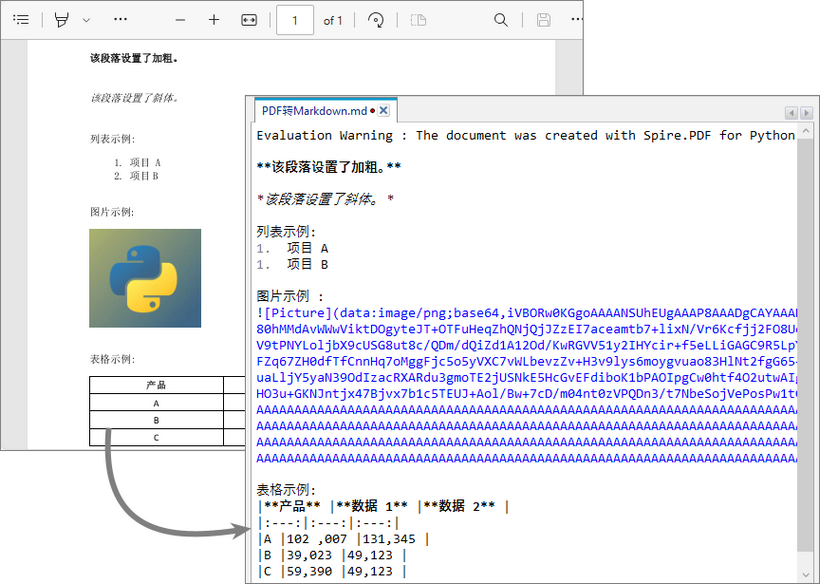
Task: Click the row |A |102 ,007 |131,345 |
Action: pos(344,539)
